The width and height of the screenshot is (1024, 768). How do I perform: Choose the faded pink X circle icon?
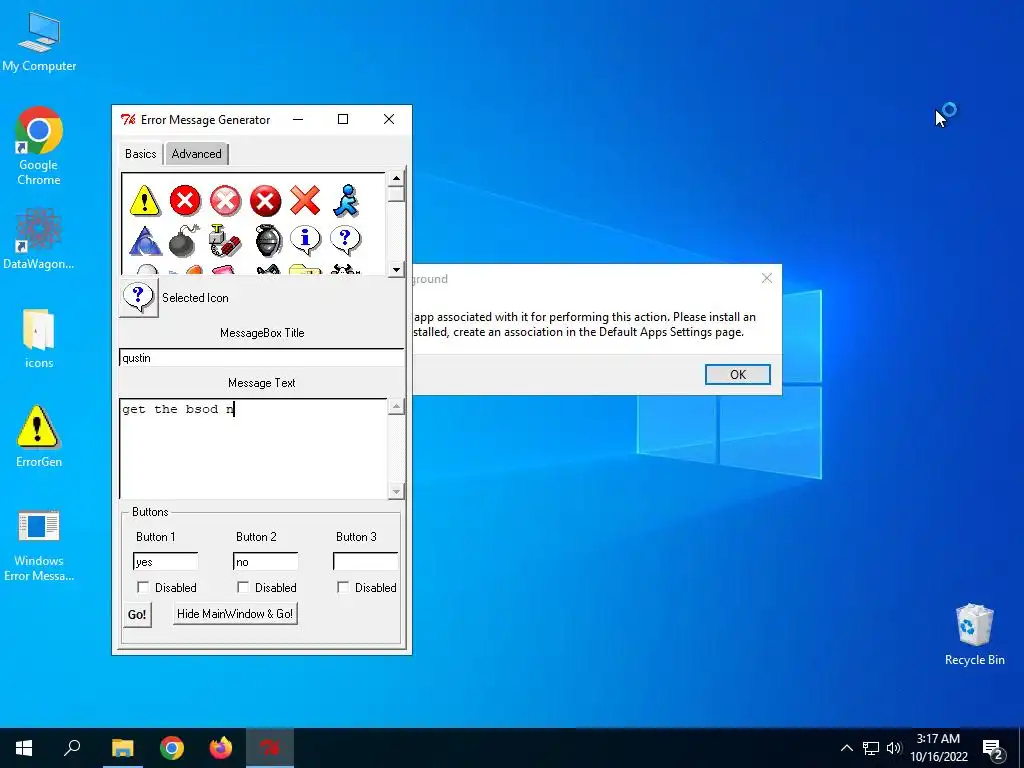click(225, 200)
